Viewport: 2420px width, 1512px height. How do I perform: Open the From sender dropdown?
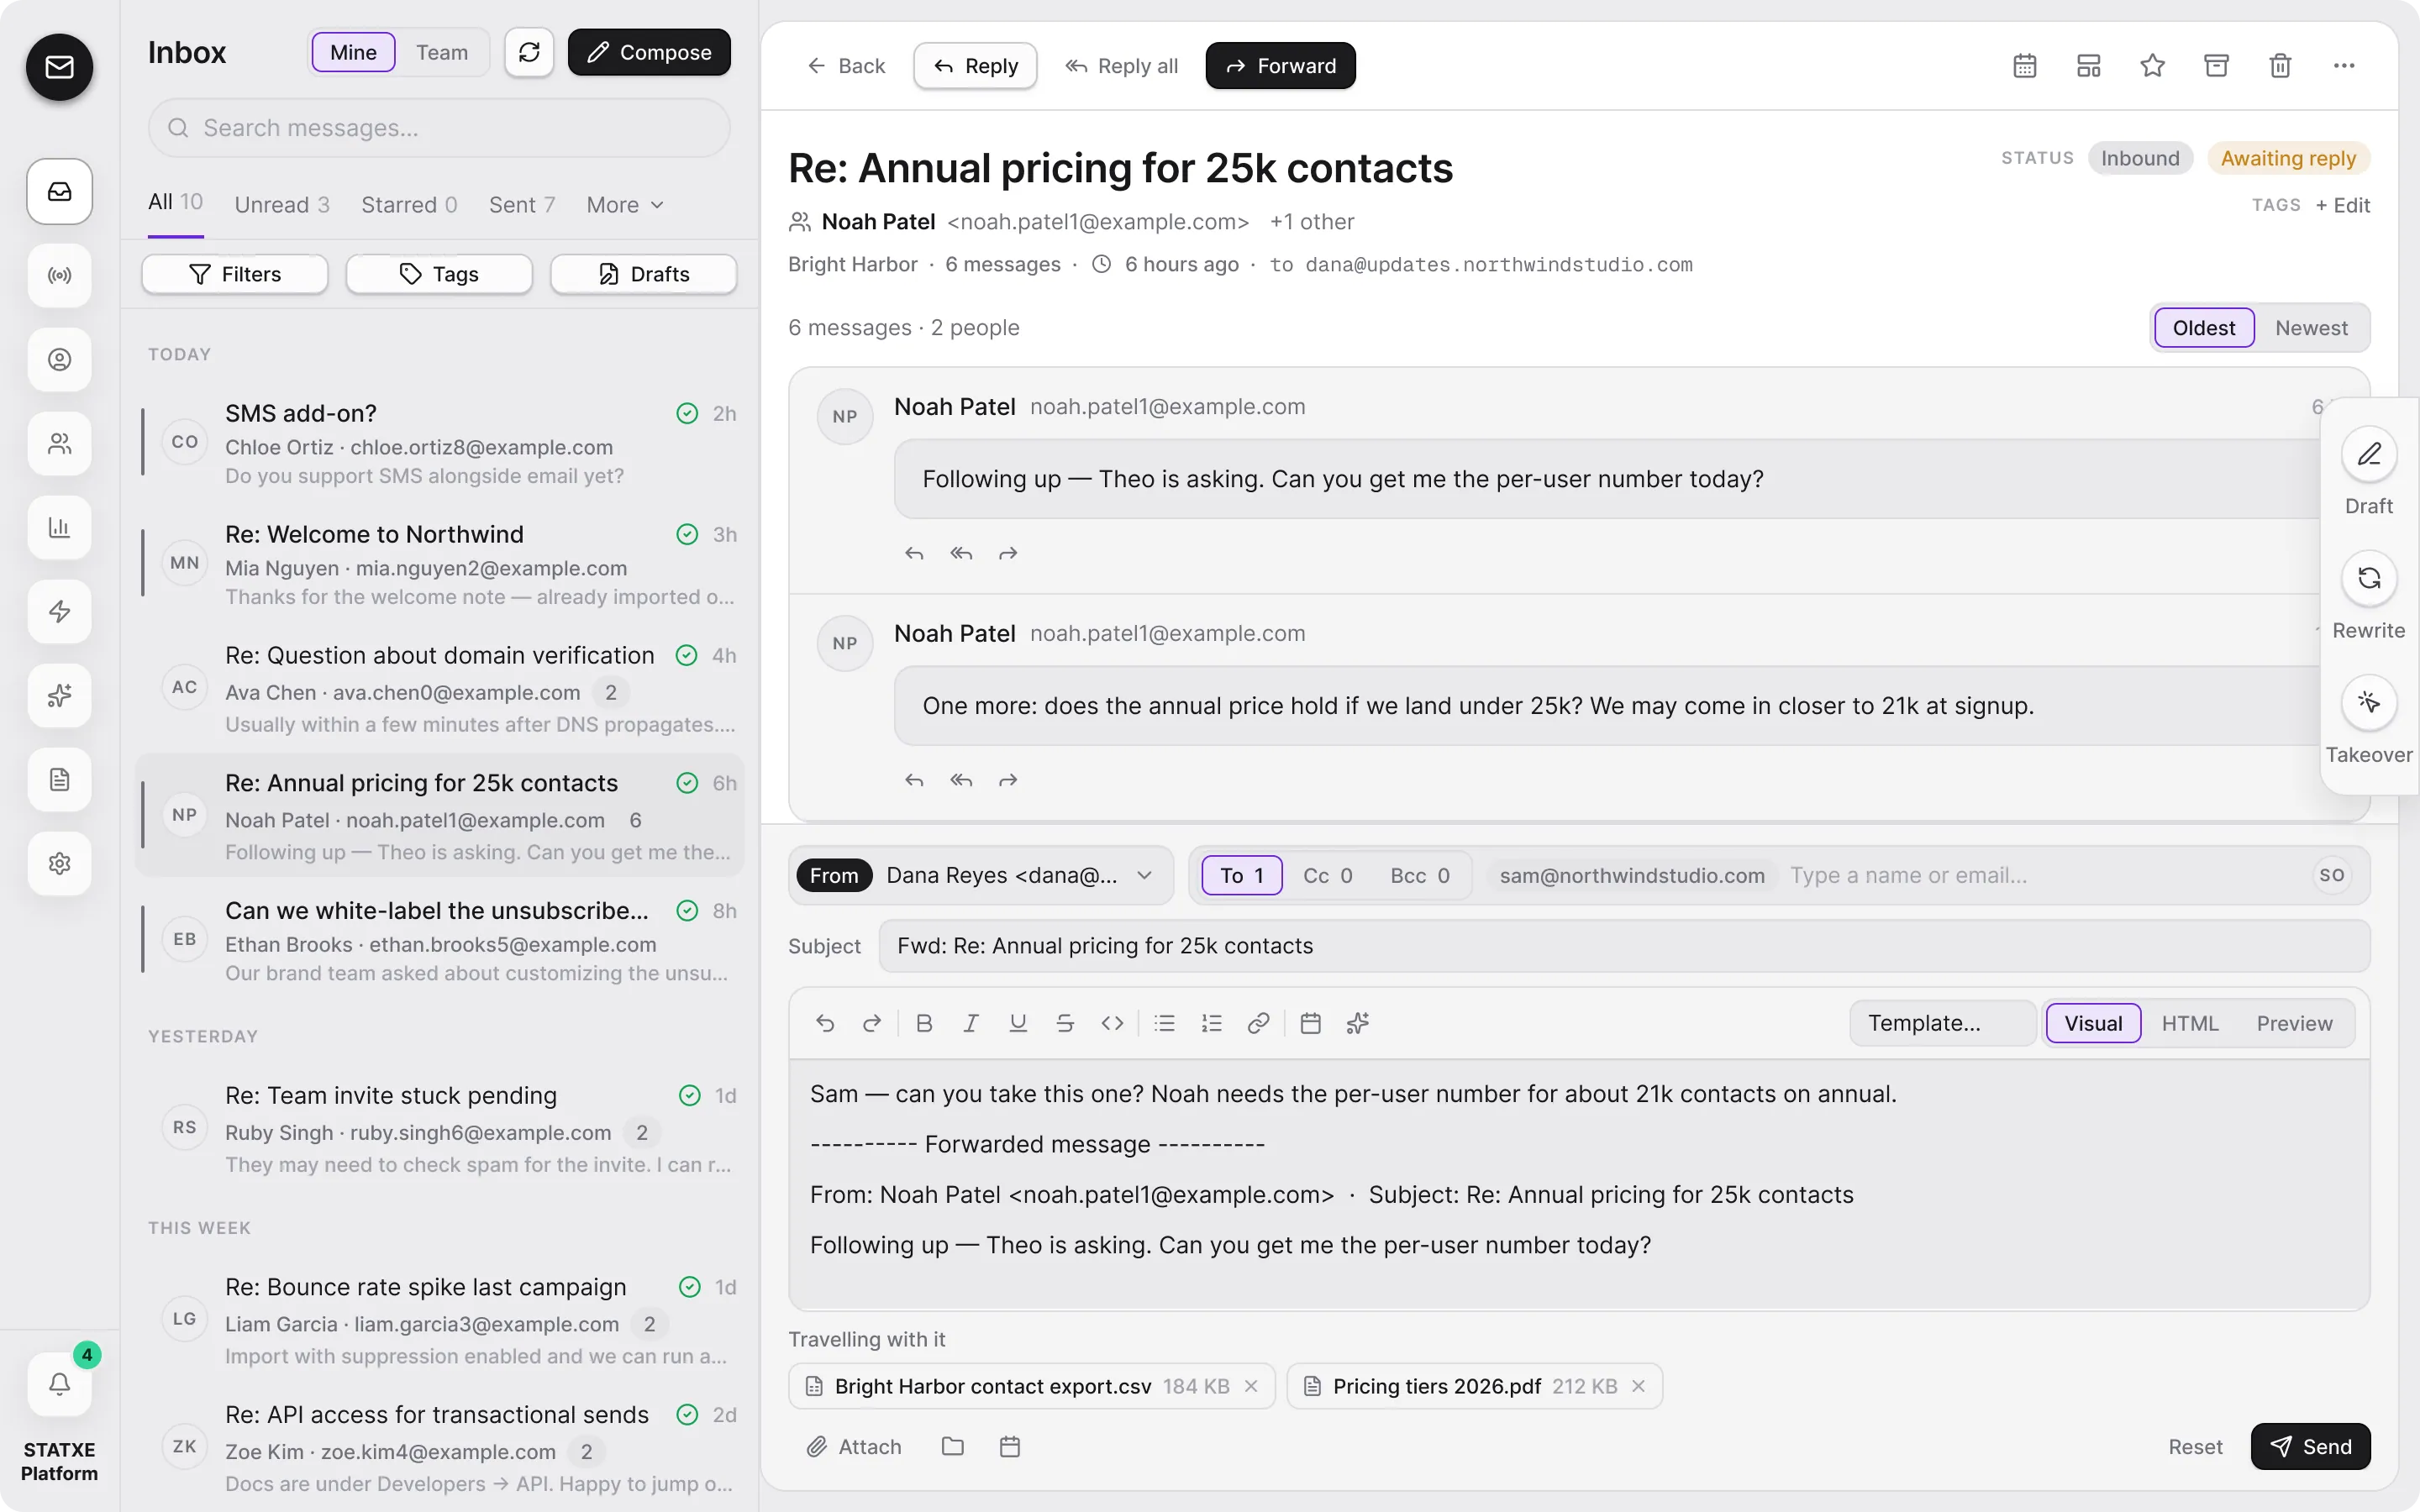[981, 876]
